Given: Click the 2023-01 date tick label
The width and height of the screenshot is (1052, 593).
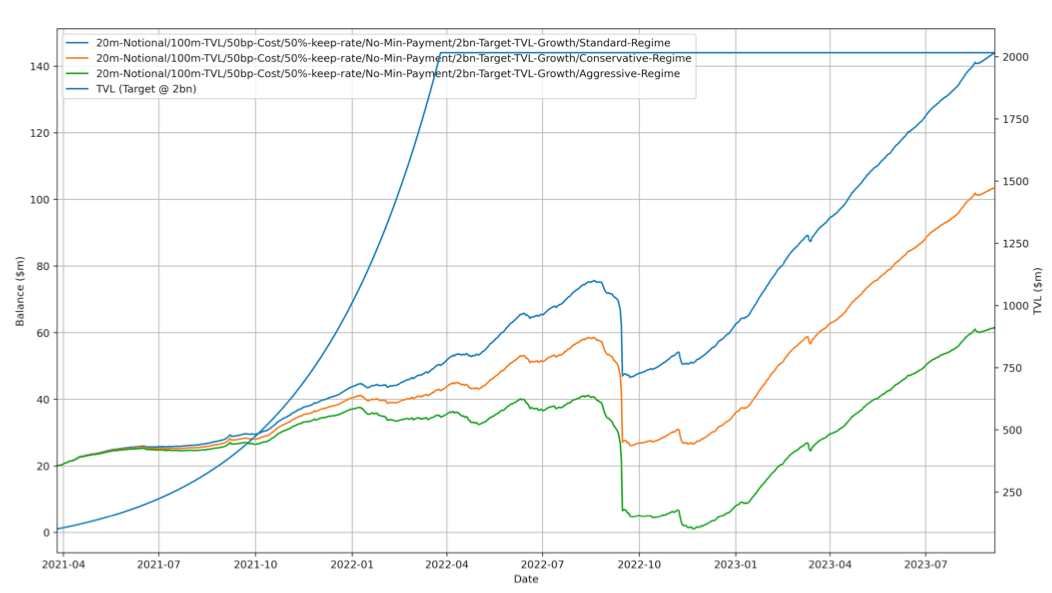Looking at the screenshot, I should [x=736, y=564].
